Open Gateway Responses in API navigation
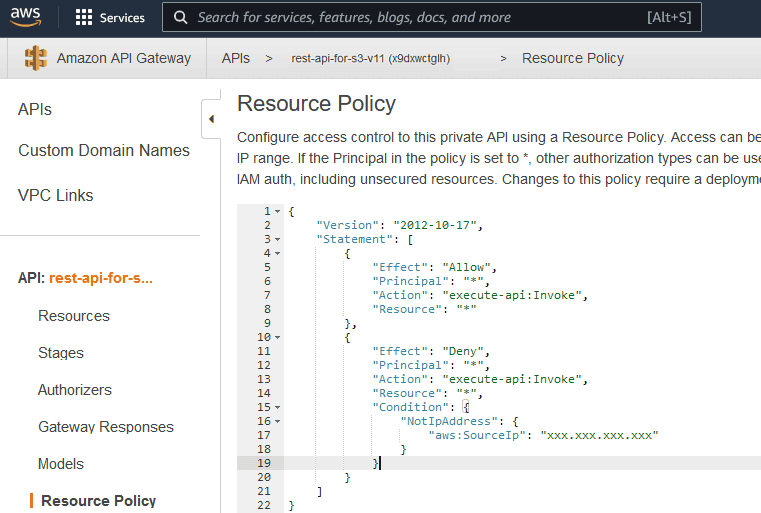The image size is (761, 513). (x=106, y=427)
